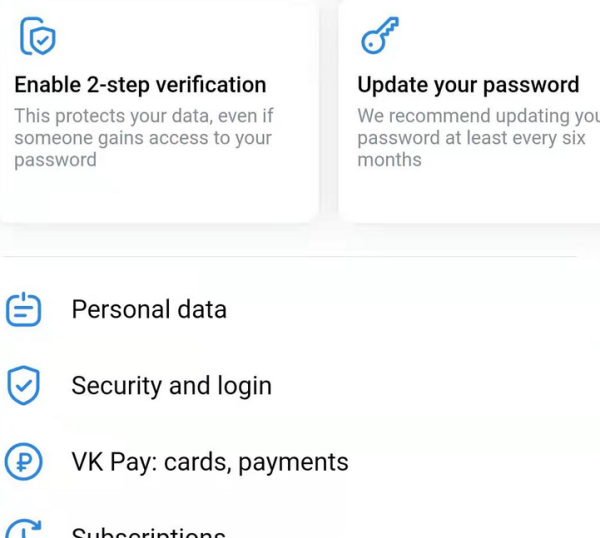Click the VK Pay ruble coin icon
This screenshot has width=600, height=538.
click(24, 462)
